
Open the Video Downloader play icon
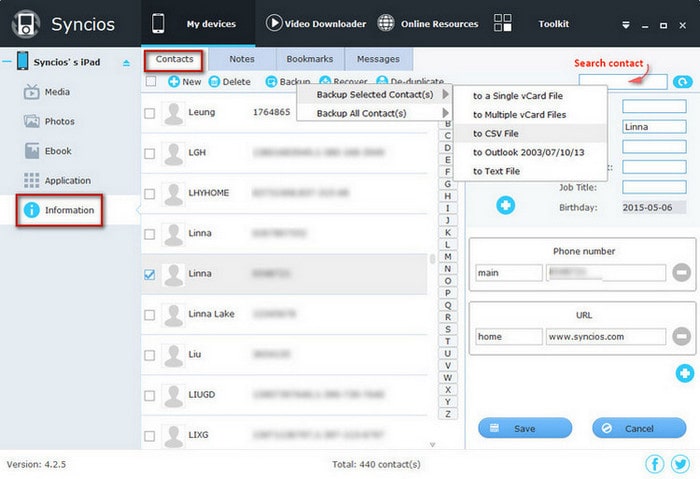pyautogui.click(x=274, y=23)
